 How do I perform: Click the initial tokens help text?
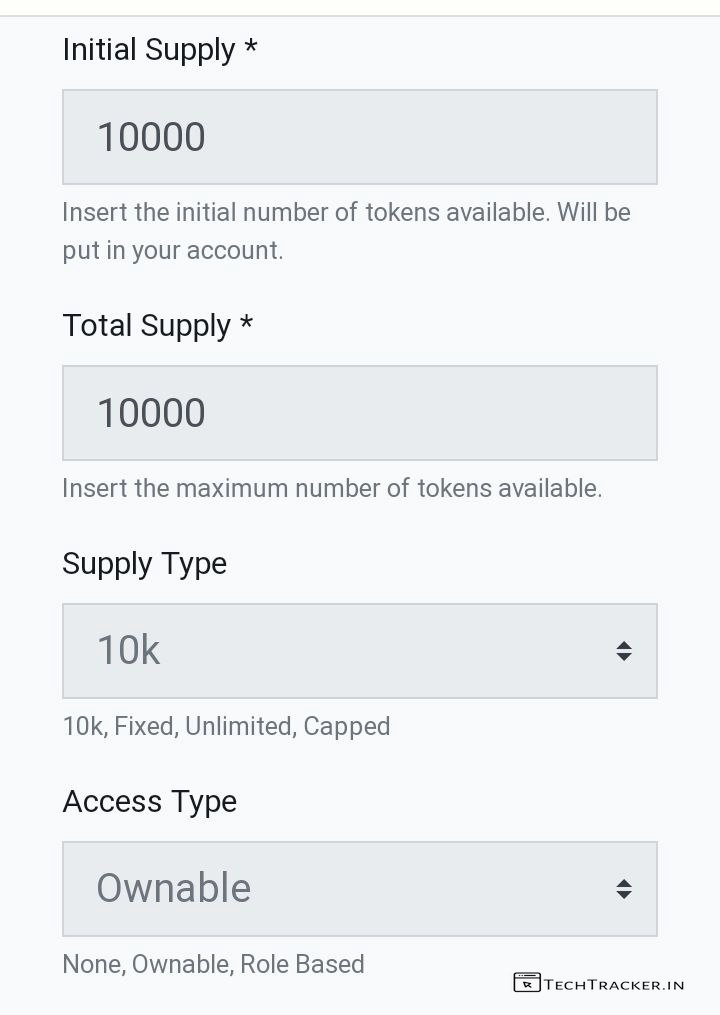[x=346, y=231]
